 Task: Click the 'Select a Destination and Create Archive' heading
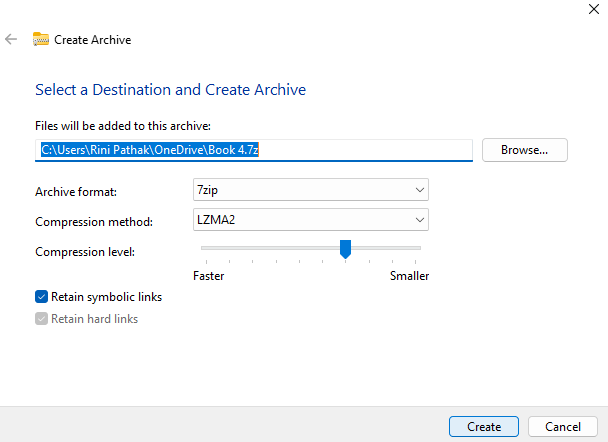170,90
